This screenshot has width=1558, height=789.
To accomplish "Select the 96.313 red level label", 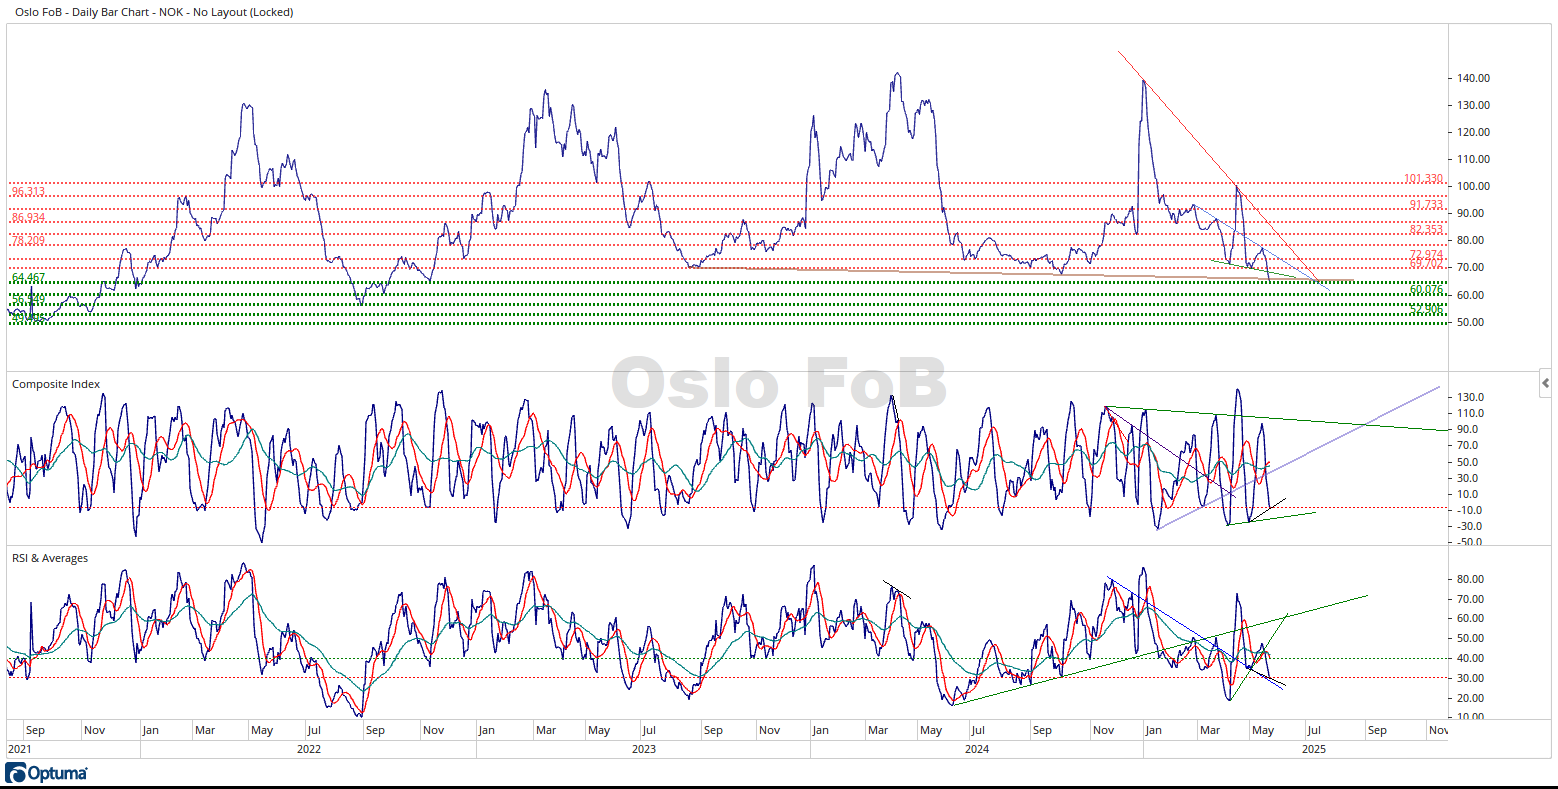I will pyautogui.click(x=28, y=192).
